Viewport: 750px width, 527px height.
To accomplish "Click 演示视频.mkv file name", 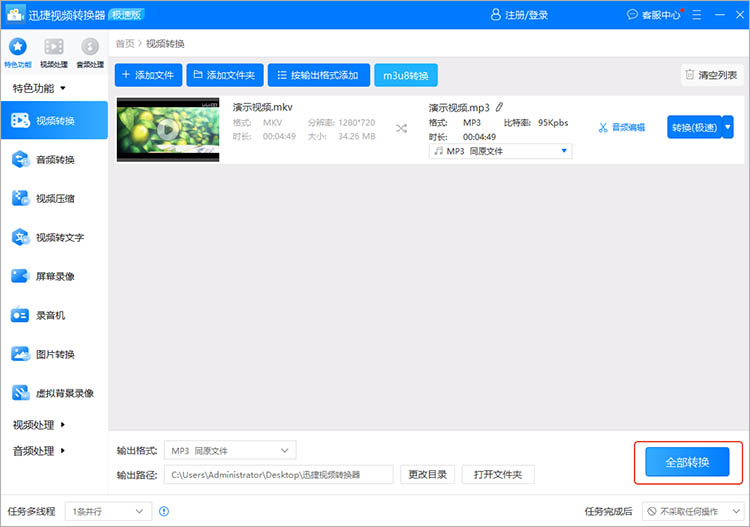I will 263,107.
